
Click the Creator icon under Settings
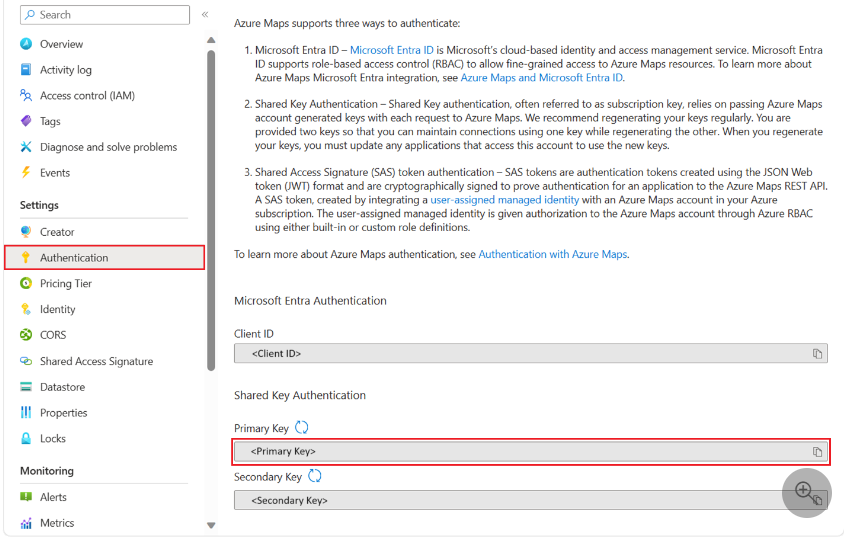click(x=26, y=232)
